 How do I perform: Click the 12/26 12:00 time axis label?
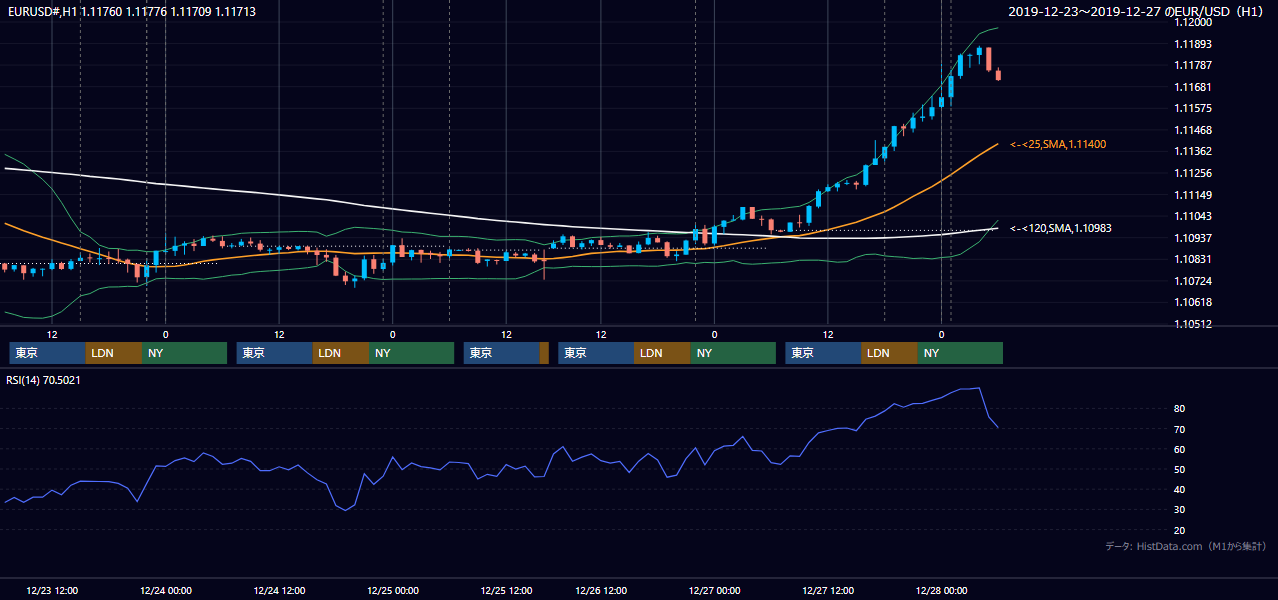click(x=601, y=590)
